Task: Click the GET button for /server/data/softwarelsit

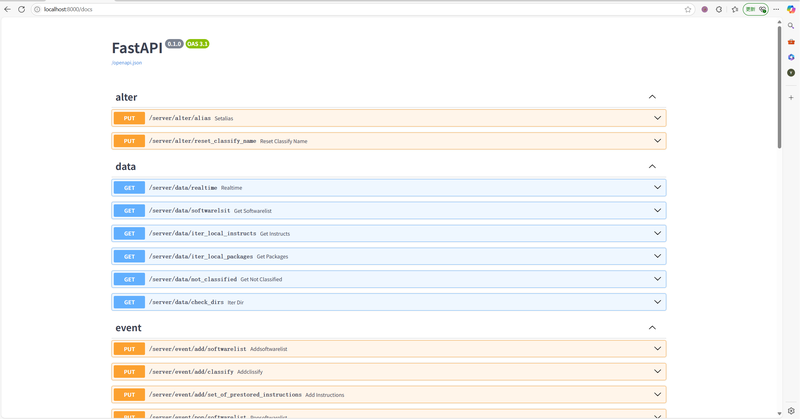Action: pyautogui.click(x=129, y=210)
